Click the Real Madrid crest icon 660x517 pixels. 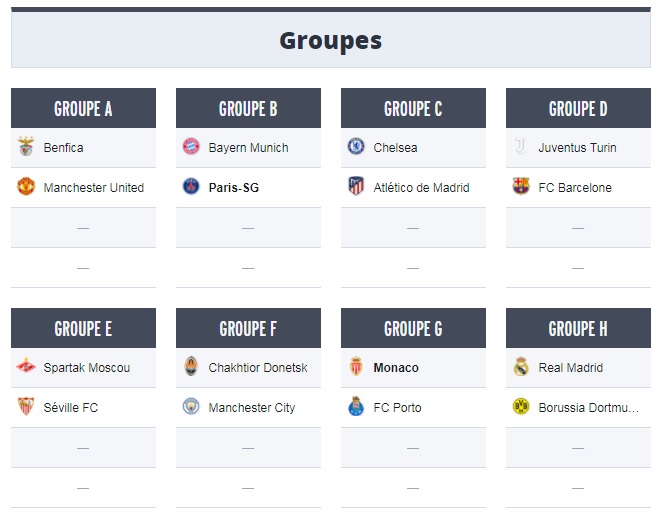[x=521, y=366]
